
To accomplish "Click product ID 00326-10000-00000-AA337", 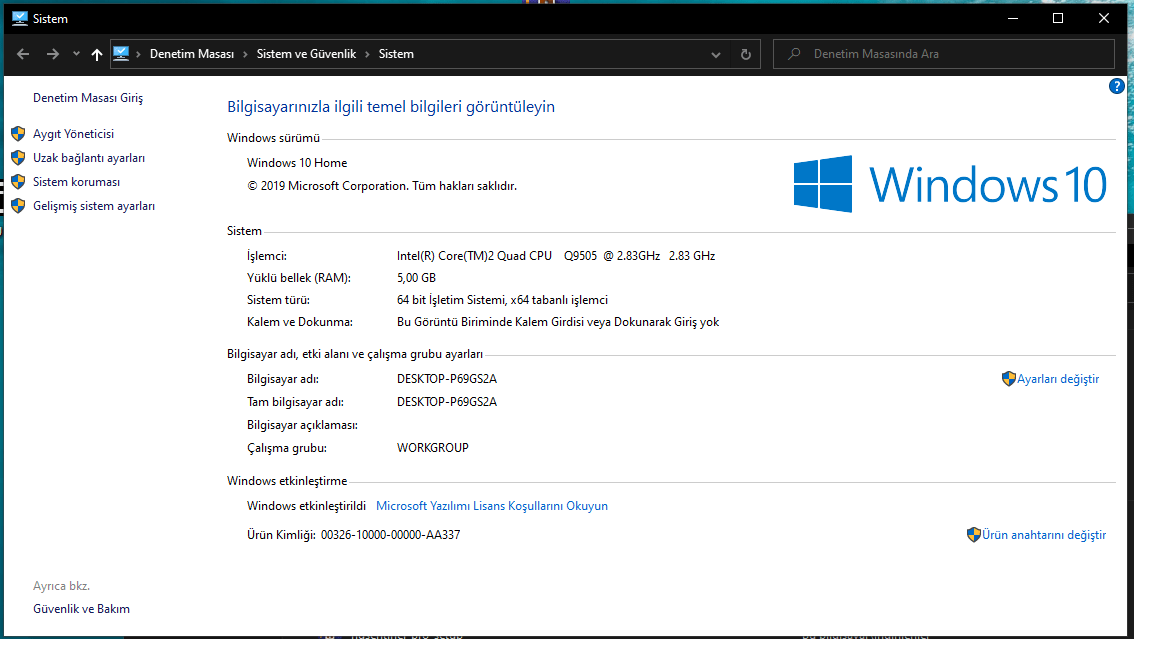I will pos(391,535).
